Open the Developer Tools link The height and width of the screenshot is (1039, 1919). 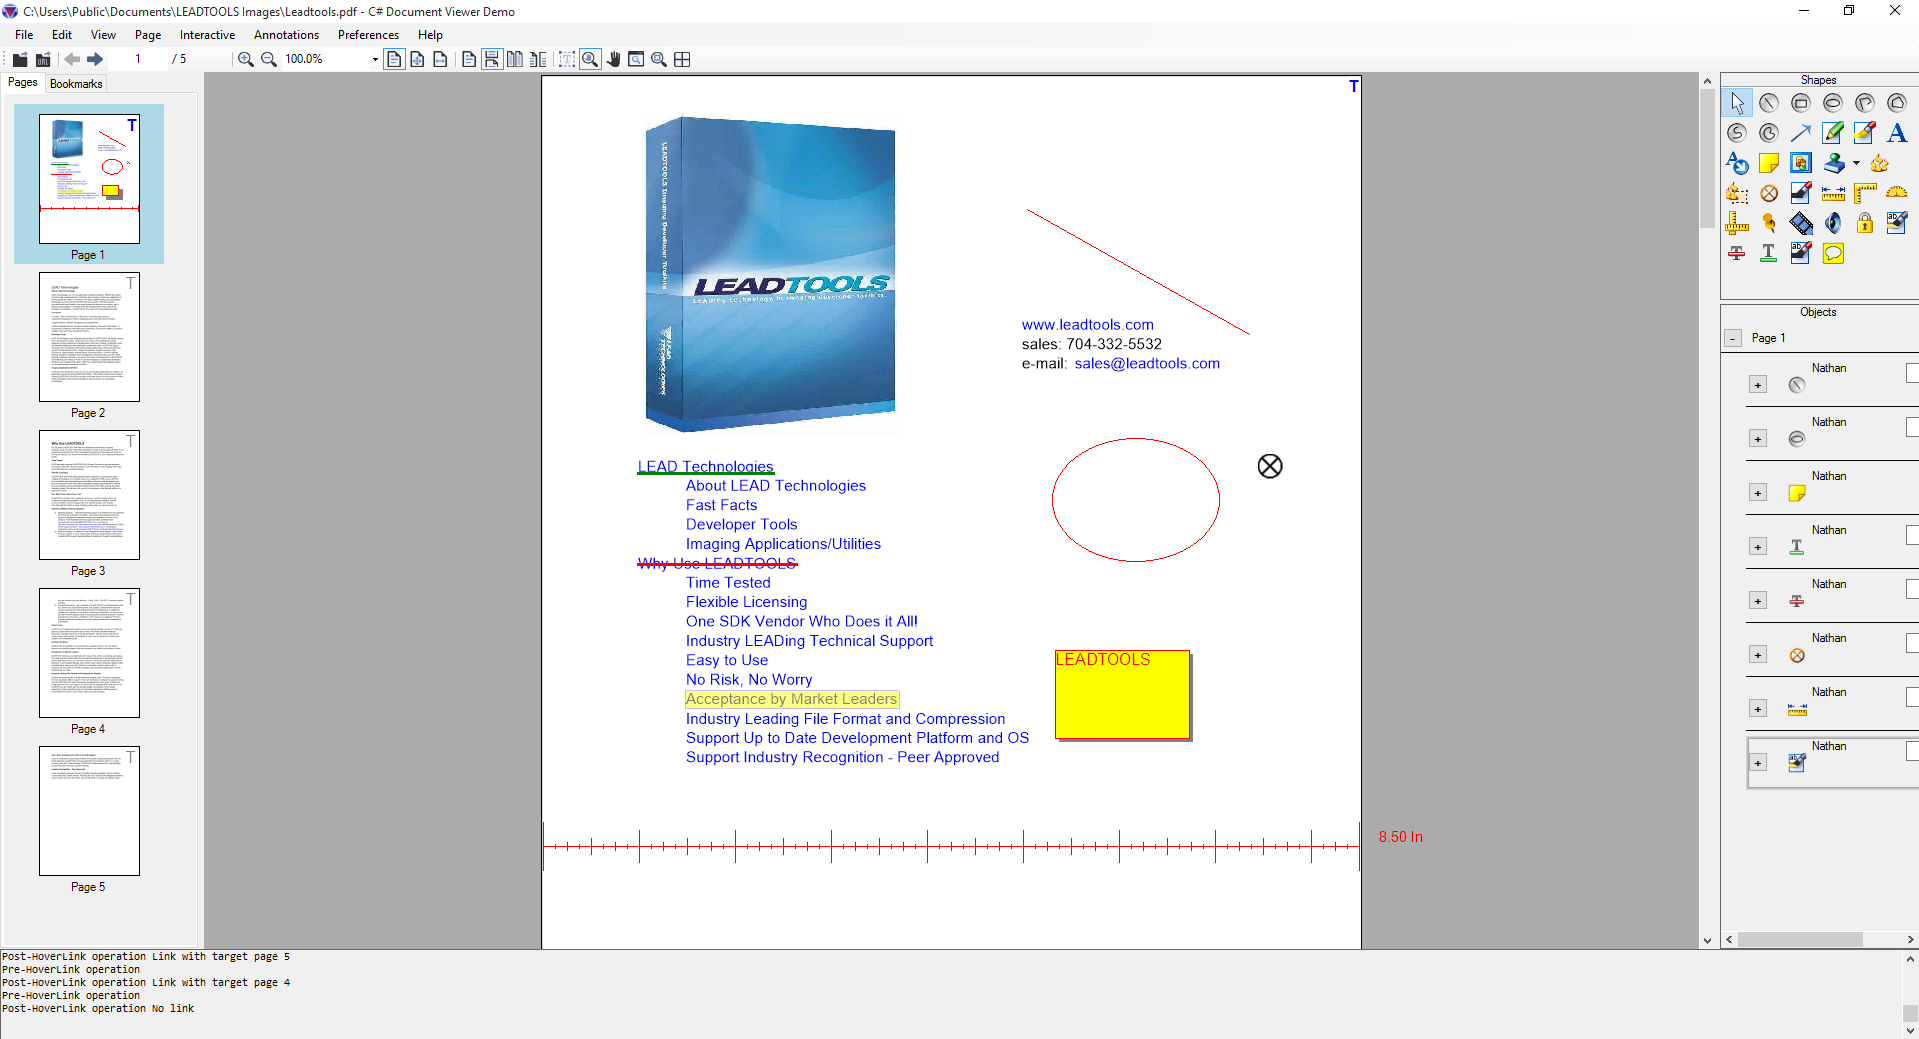[741, 525]
